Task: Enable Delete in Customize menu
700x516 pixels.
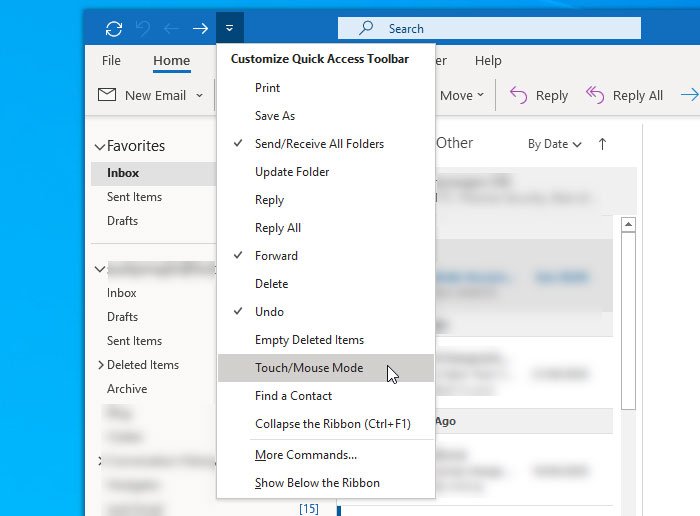Action: point(325,284)
